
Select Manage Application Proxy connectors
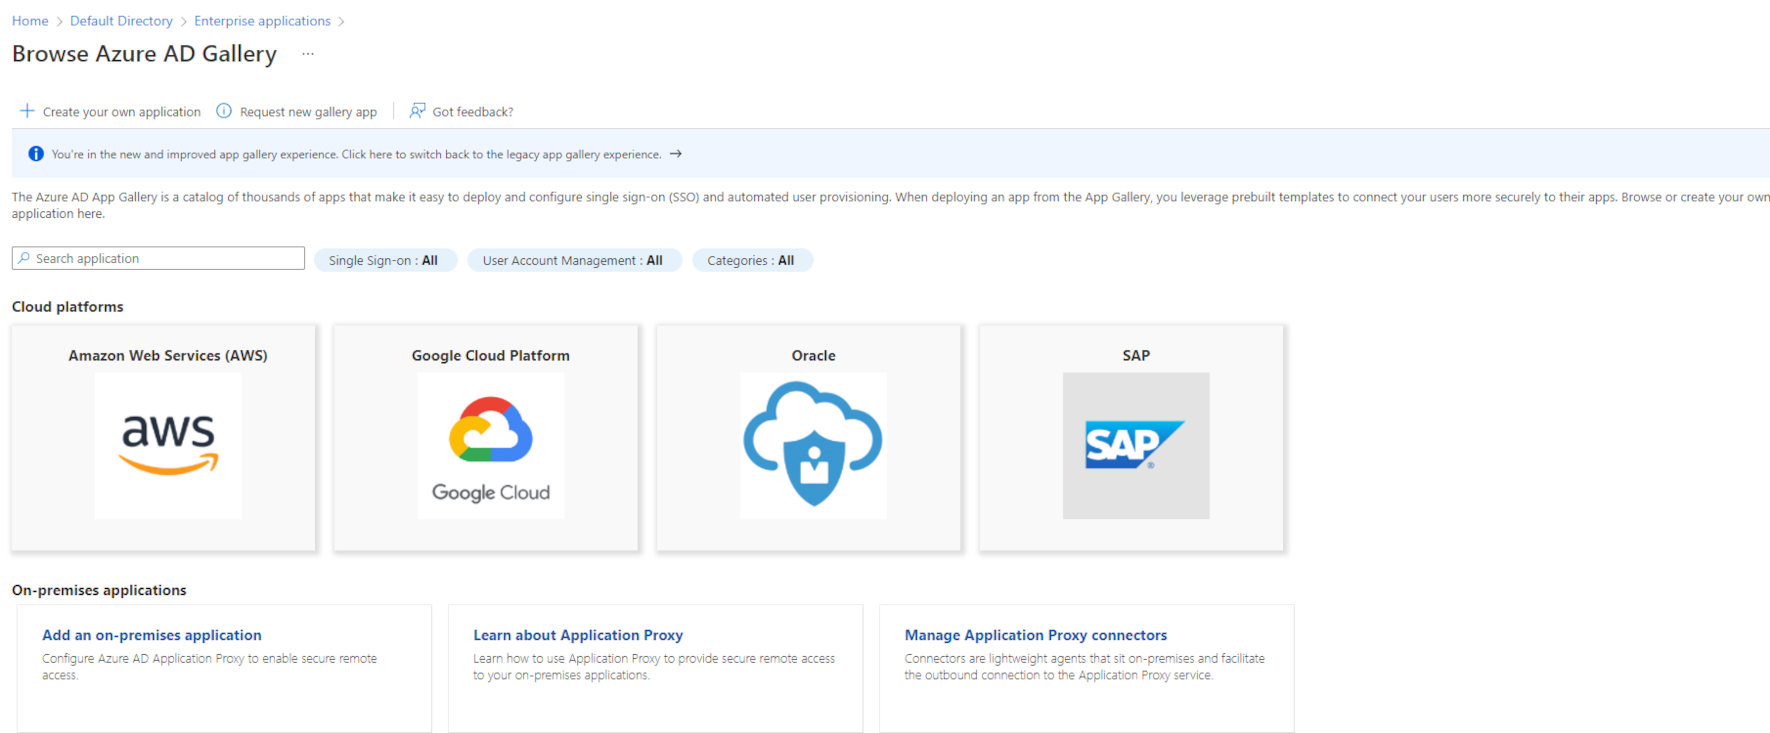click(x=1036, y=635)
